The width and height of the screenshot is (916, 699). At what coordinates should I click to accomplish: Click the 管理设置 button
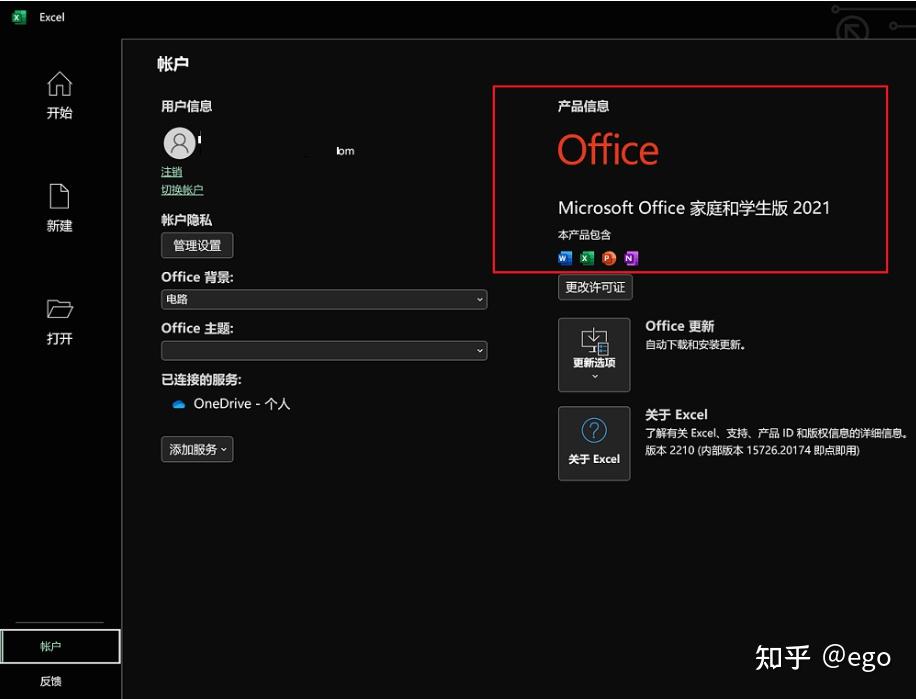(x=197, y=245)
